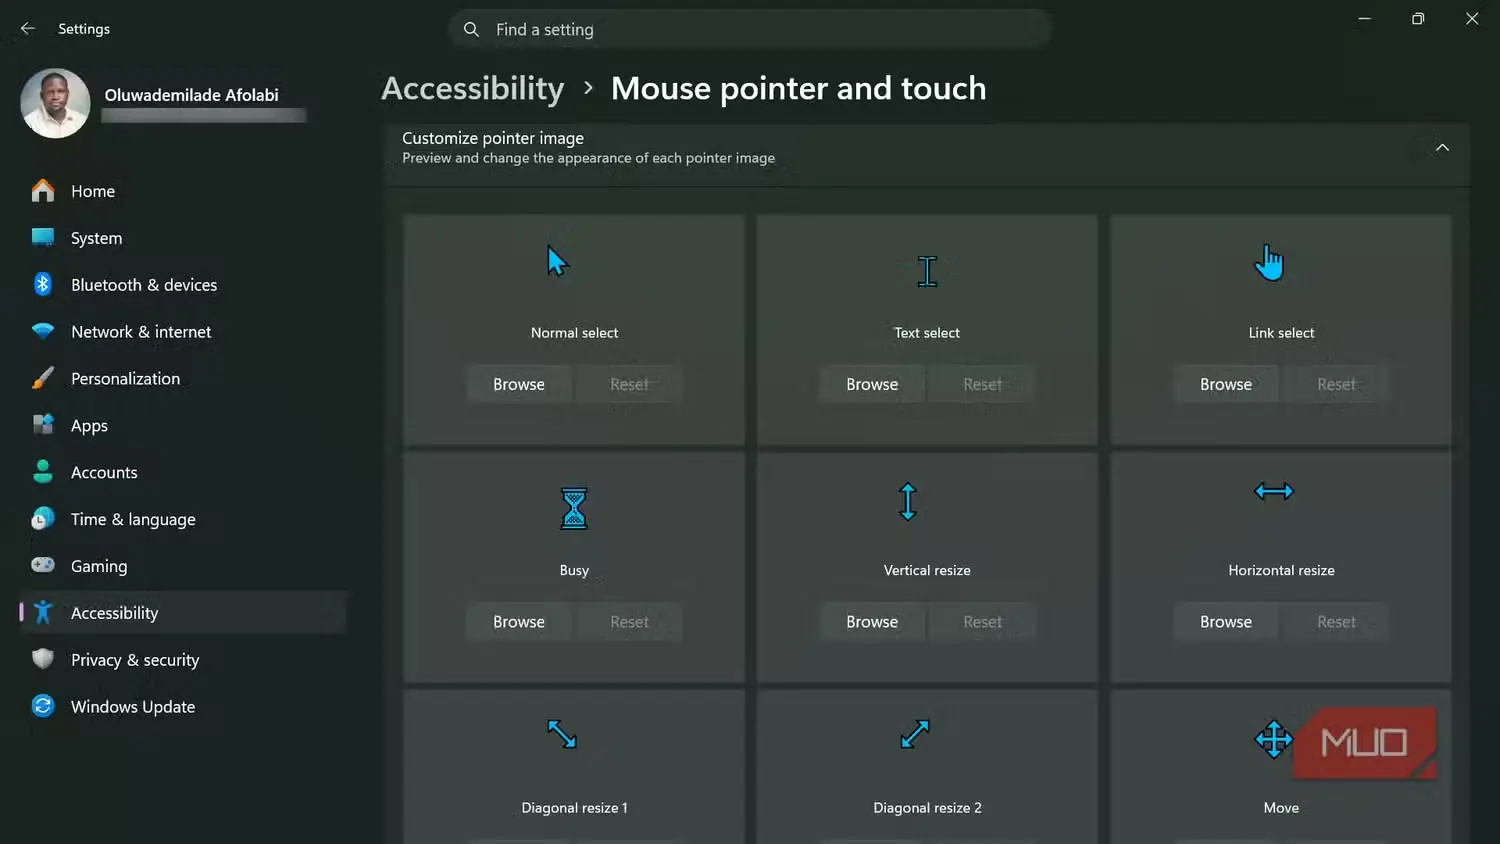Browse for Vertical resize pointer
1500x844 pixels.
[x=872, y=622]
